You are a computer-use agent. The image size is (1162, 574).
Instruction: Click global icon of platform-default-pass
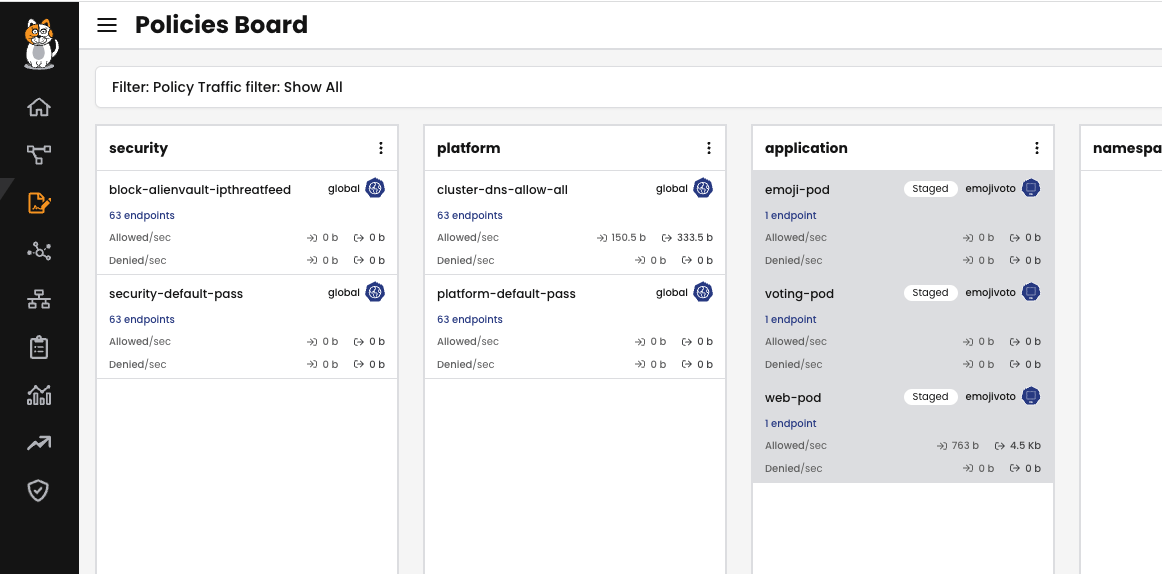pos(703,292)
